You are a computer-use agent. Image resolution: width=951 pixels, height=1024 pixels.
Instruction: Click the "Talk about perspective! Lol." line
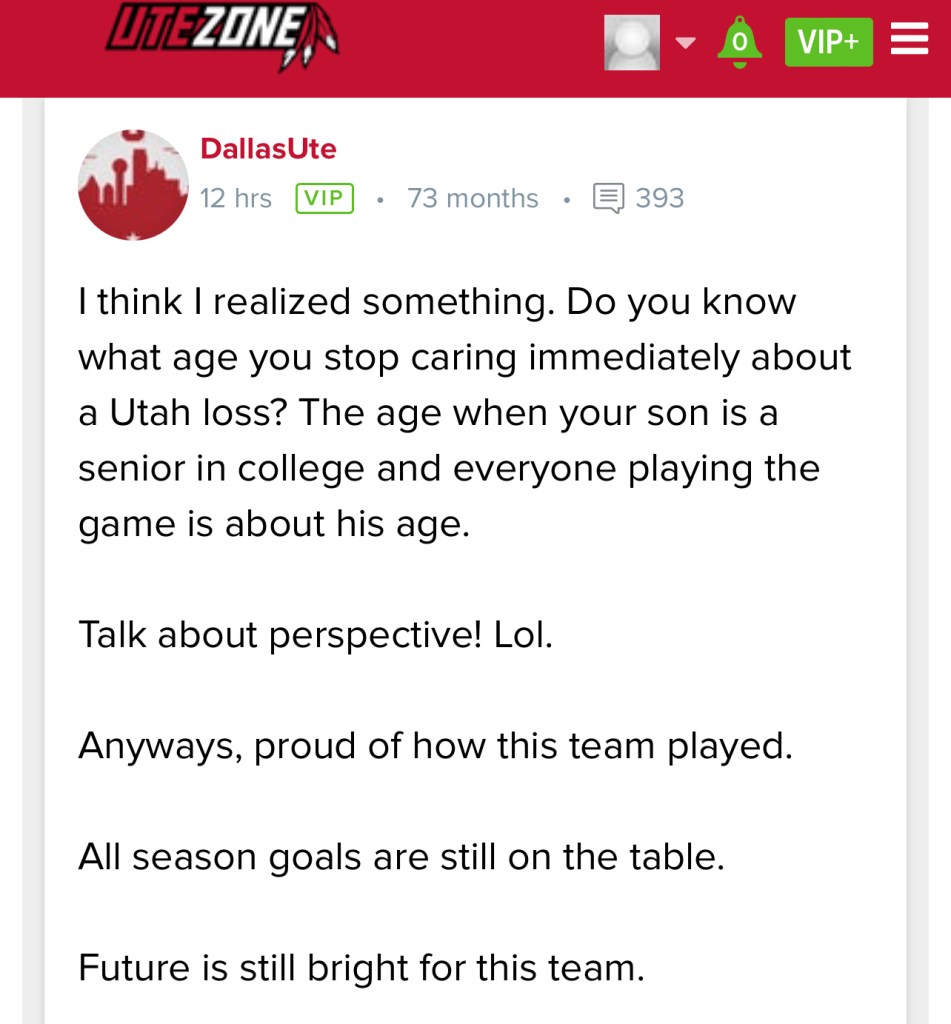pyautogui.click(x=315, y=635)
